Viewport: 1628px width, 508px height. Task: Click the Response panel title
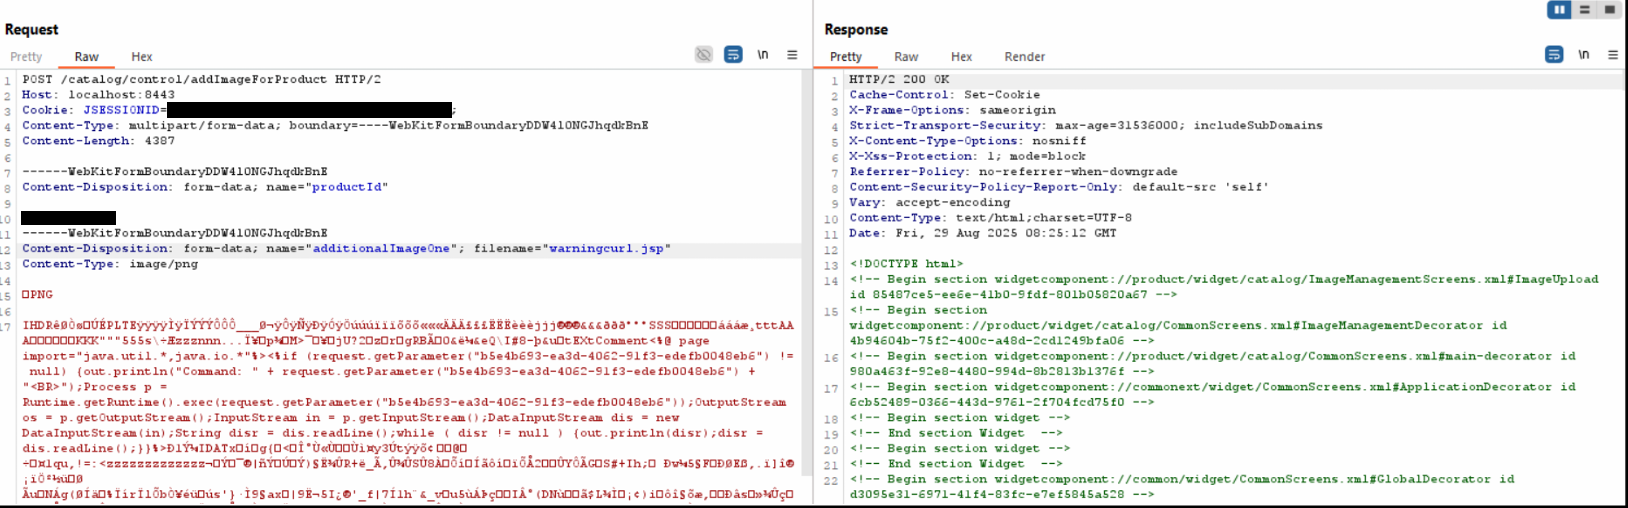pyautogui.click(x=856, y=29)
